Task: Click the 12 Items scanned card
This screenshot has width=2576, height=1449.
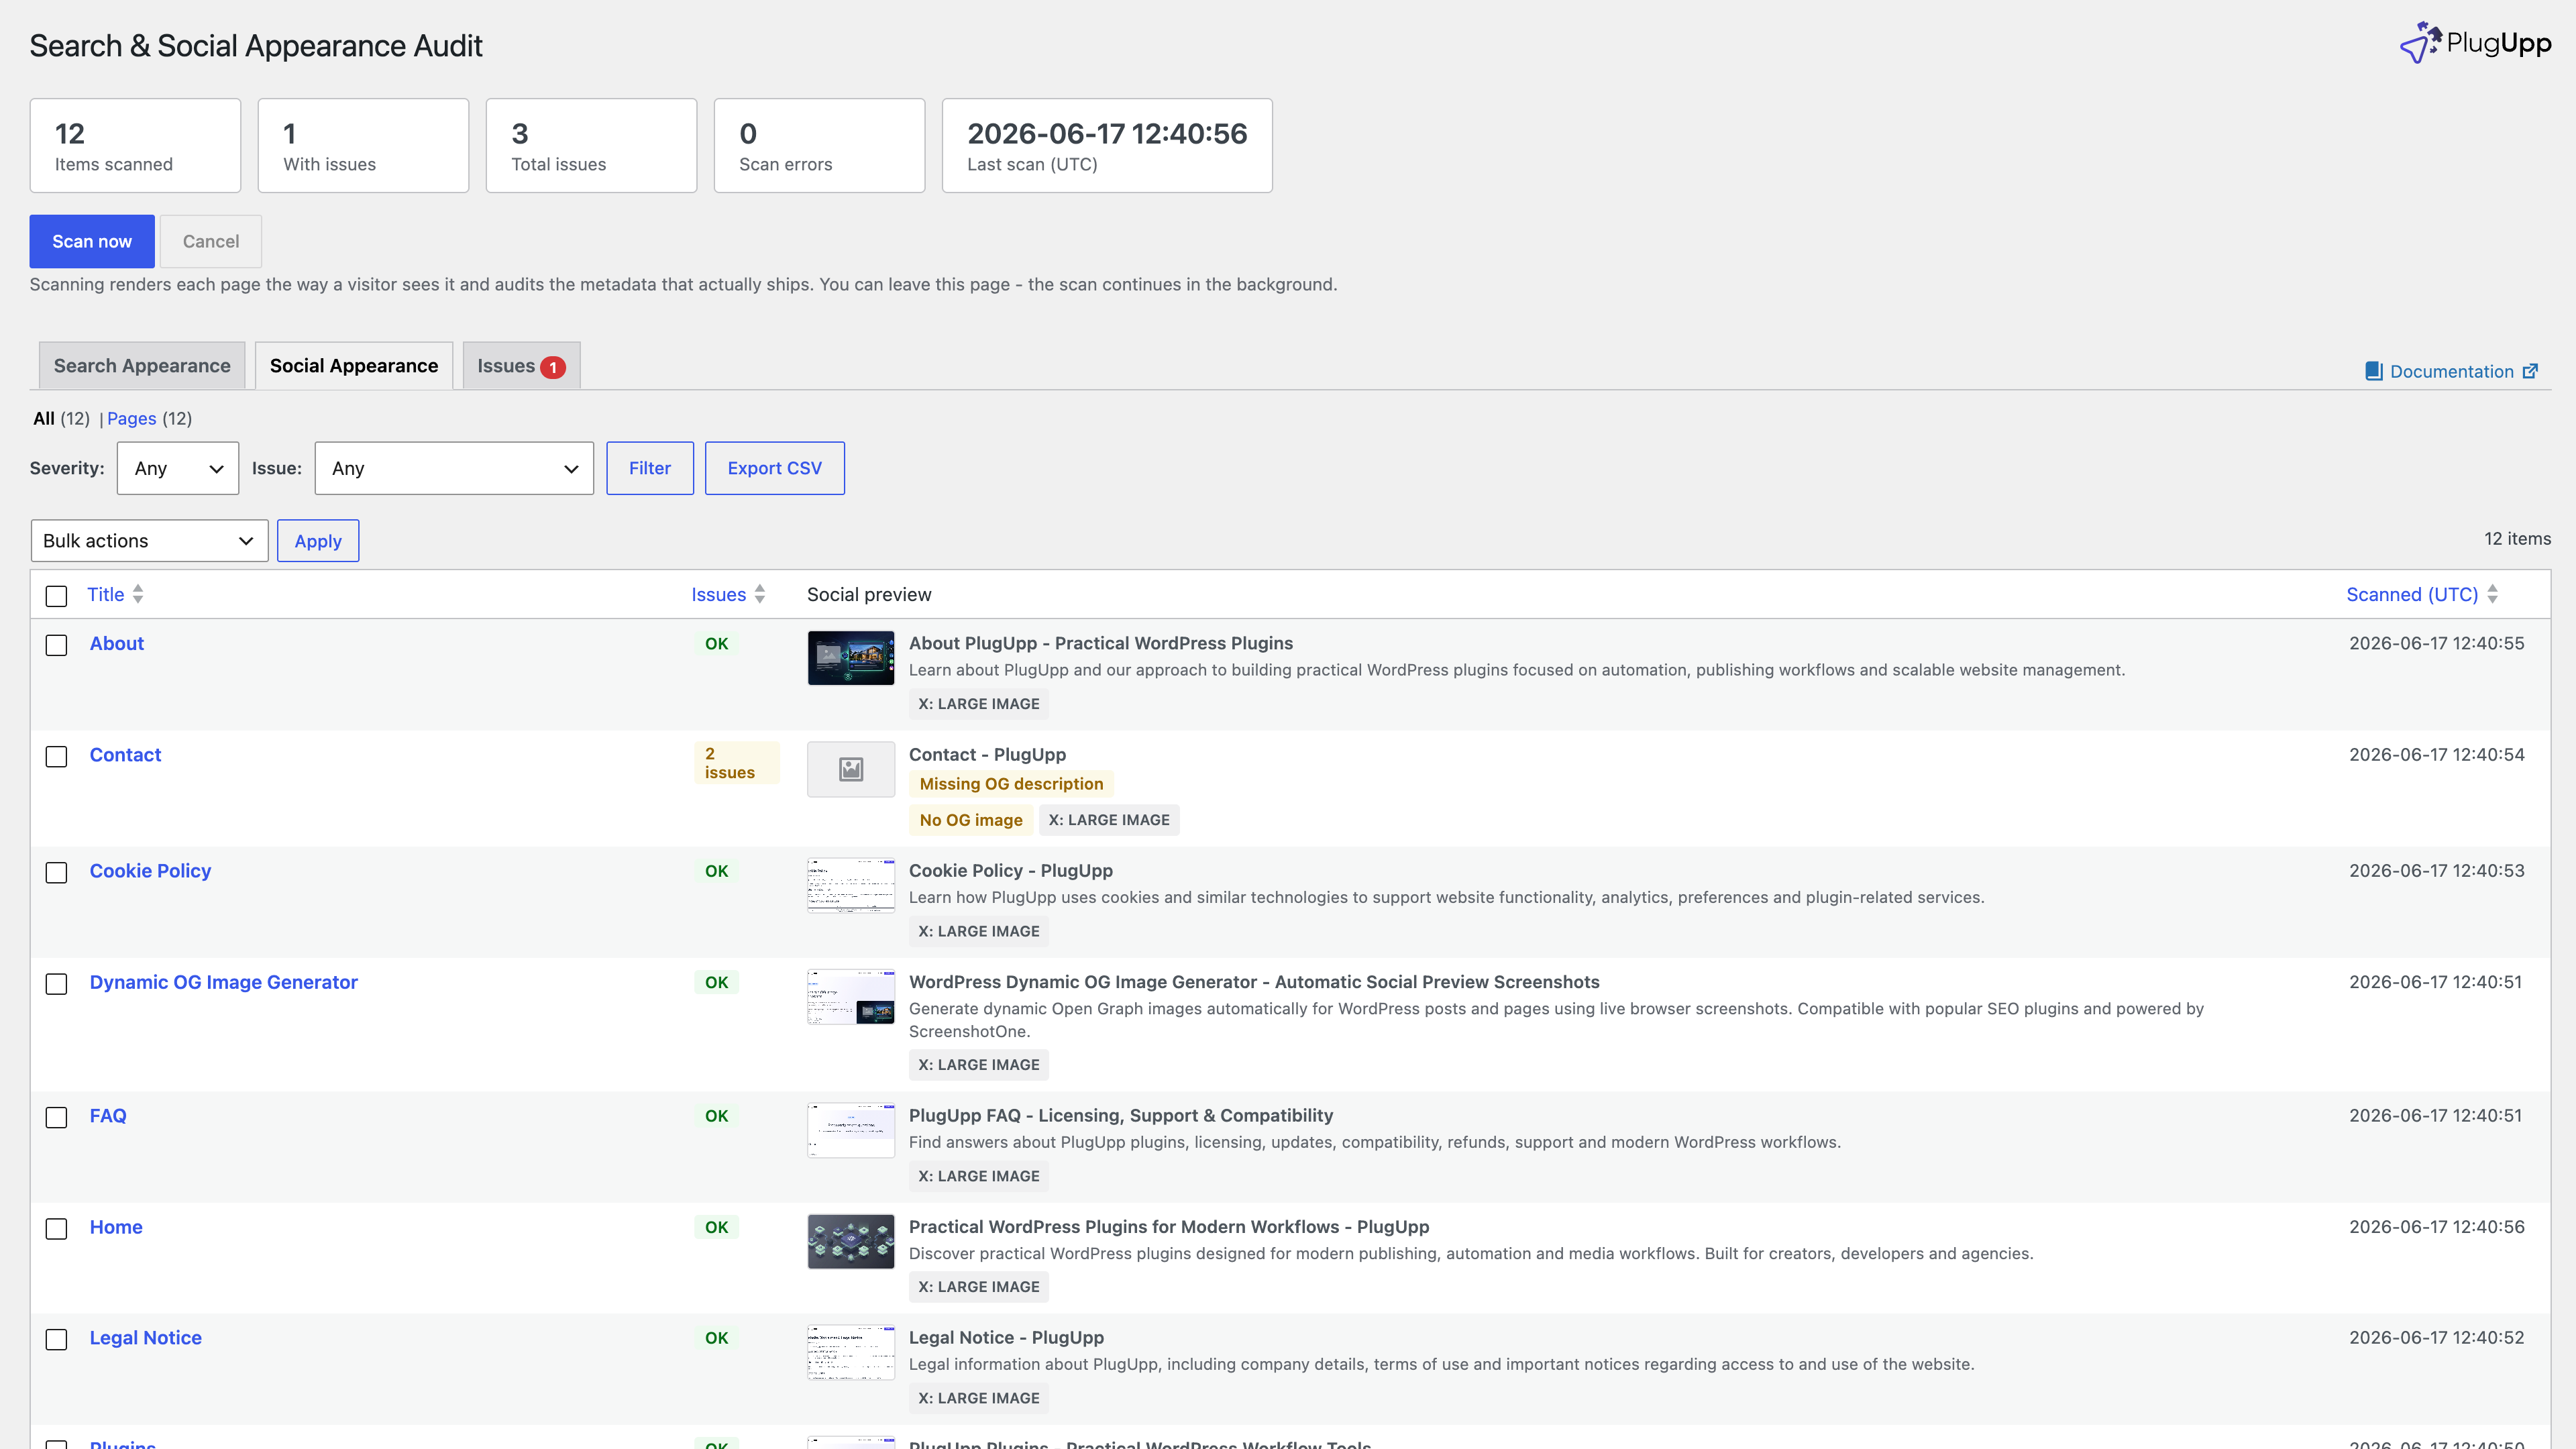Action: (135, 145)
